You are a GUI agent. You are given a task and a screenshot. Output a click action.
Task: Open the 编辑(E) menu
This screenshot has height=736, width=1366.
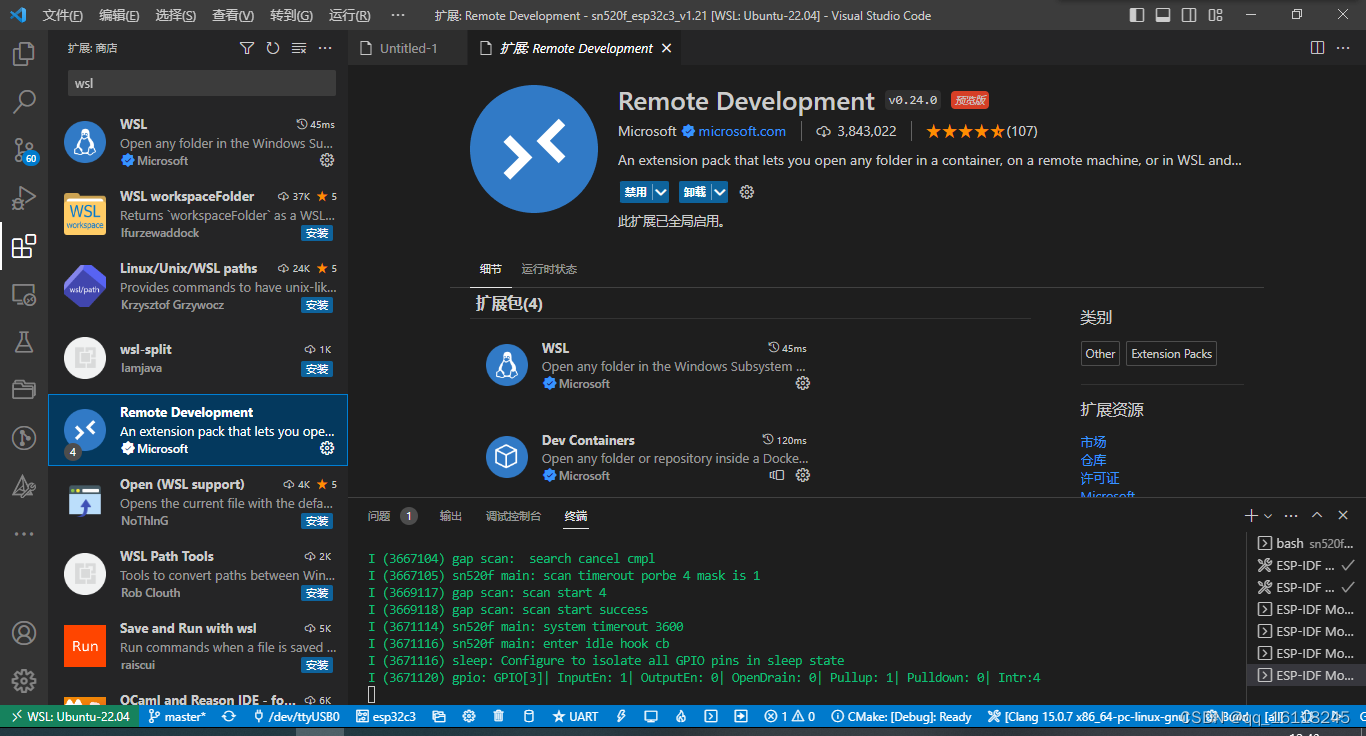coord(119,15)
